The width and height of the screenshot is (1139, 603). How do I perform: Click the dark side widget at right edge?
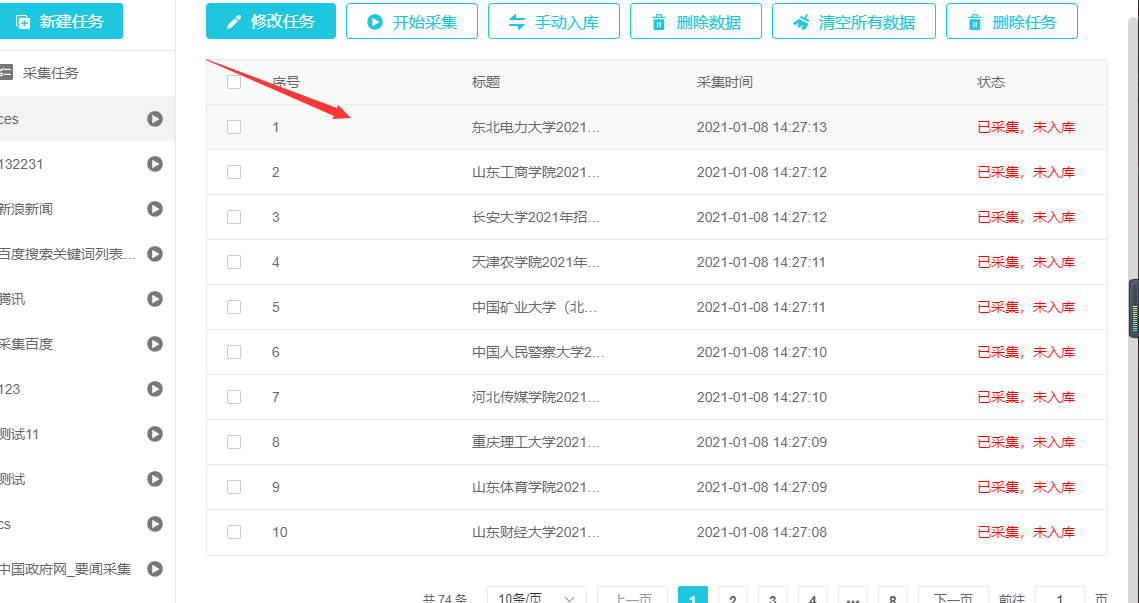pos(1134,309)
